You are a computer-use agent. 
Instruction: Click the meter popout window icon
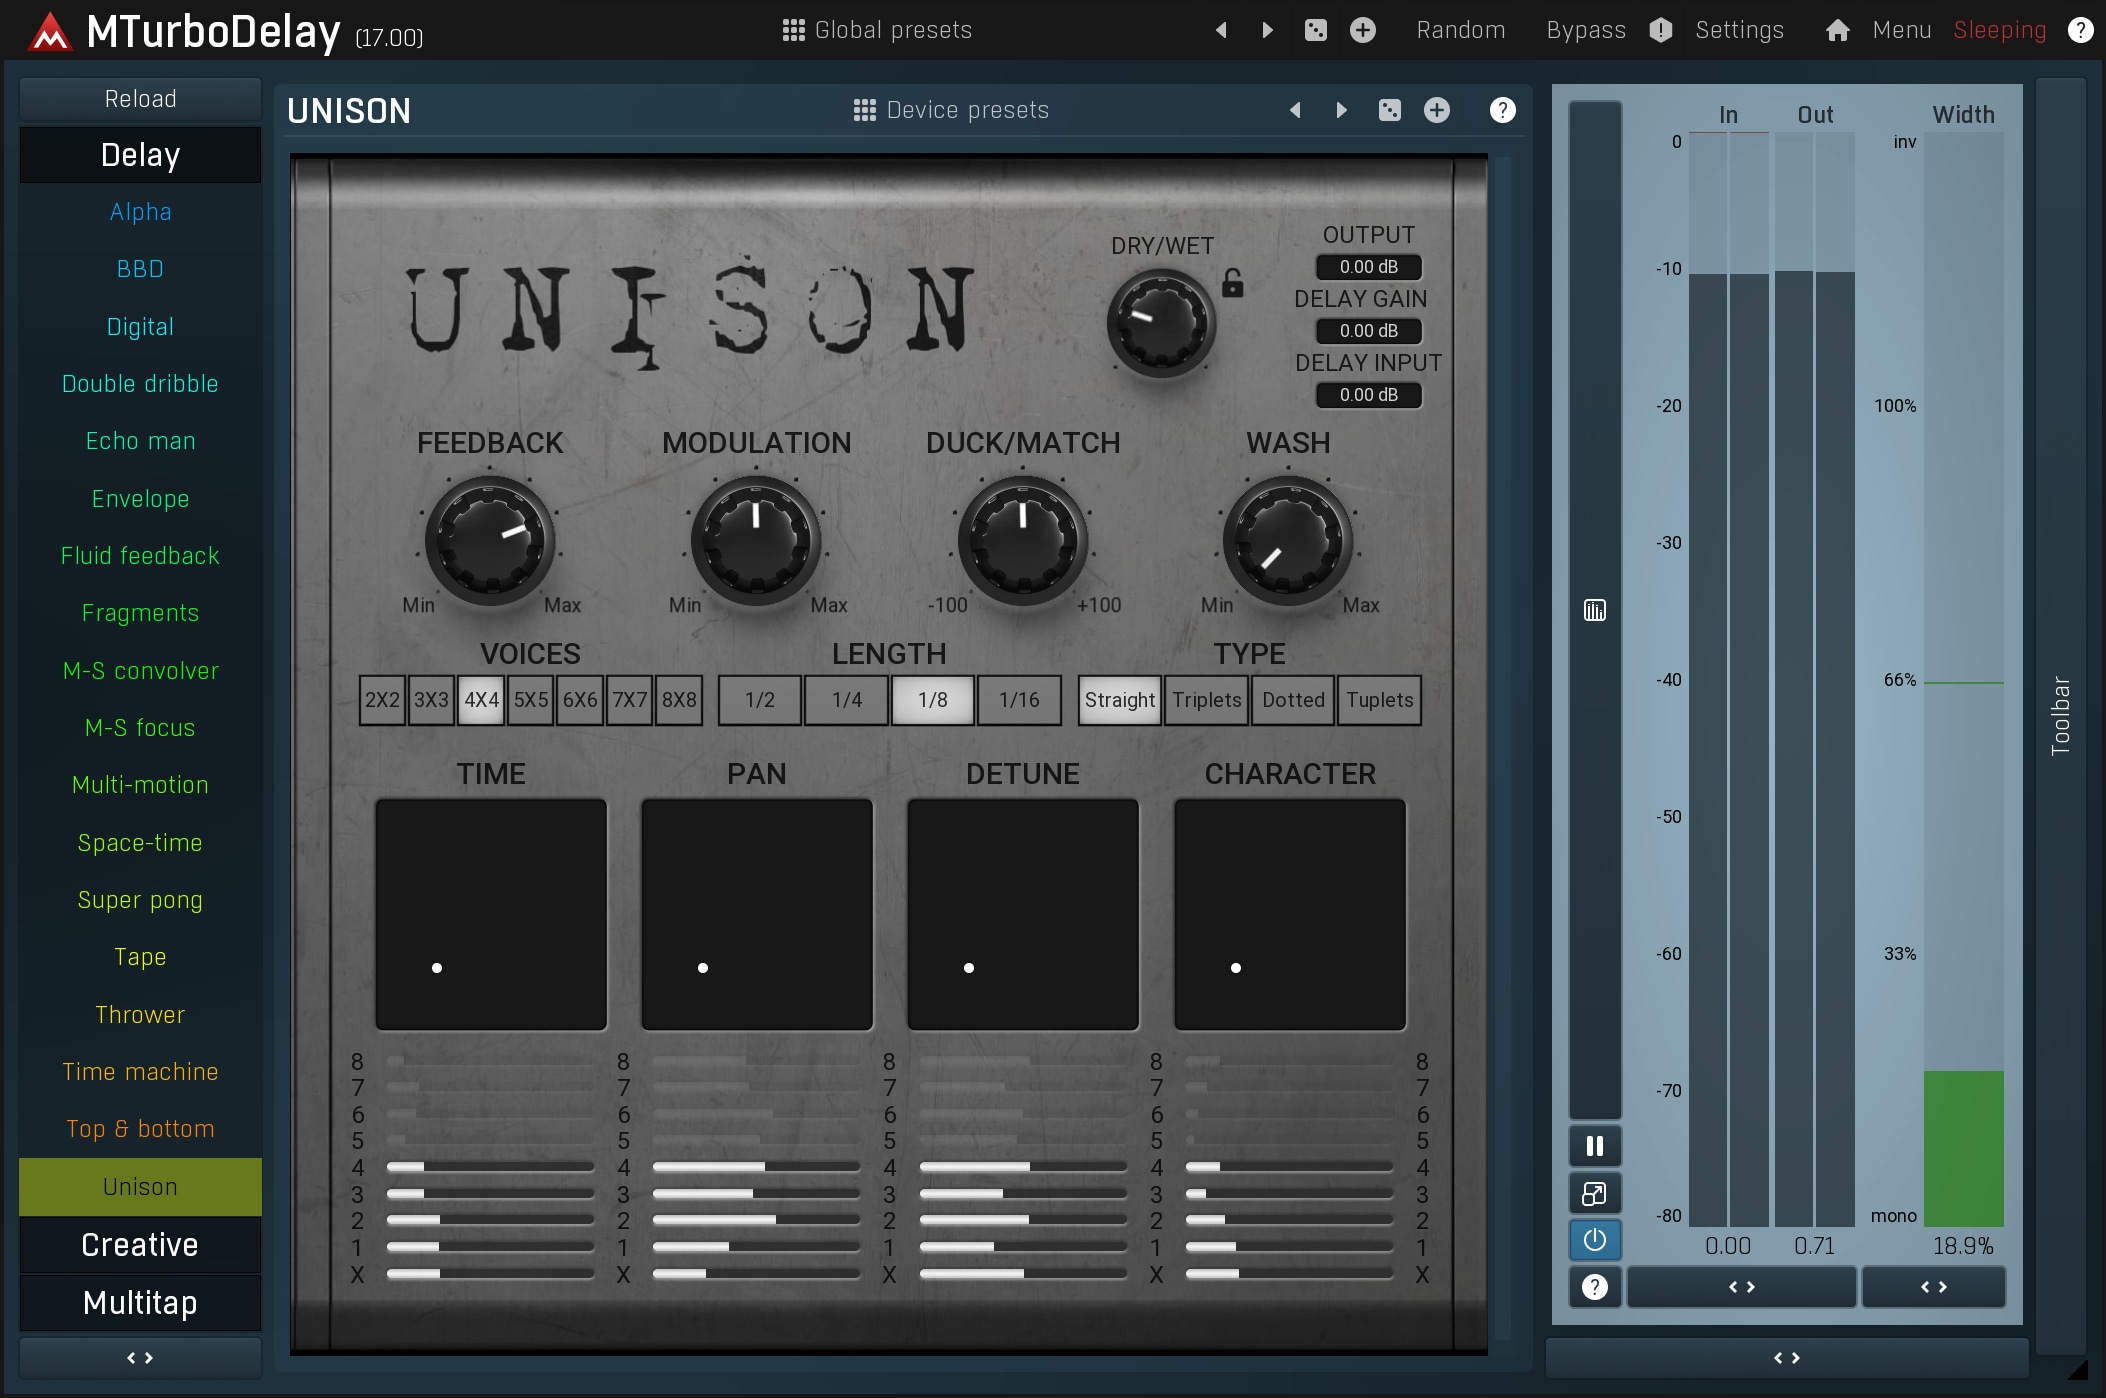(x=1594, y=1193)
